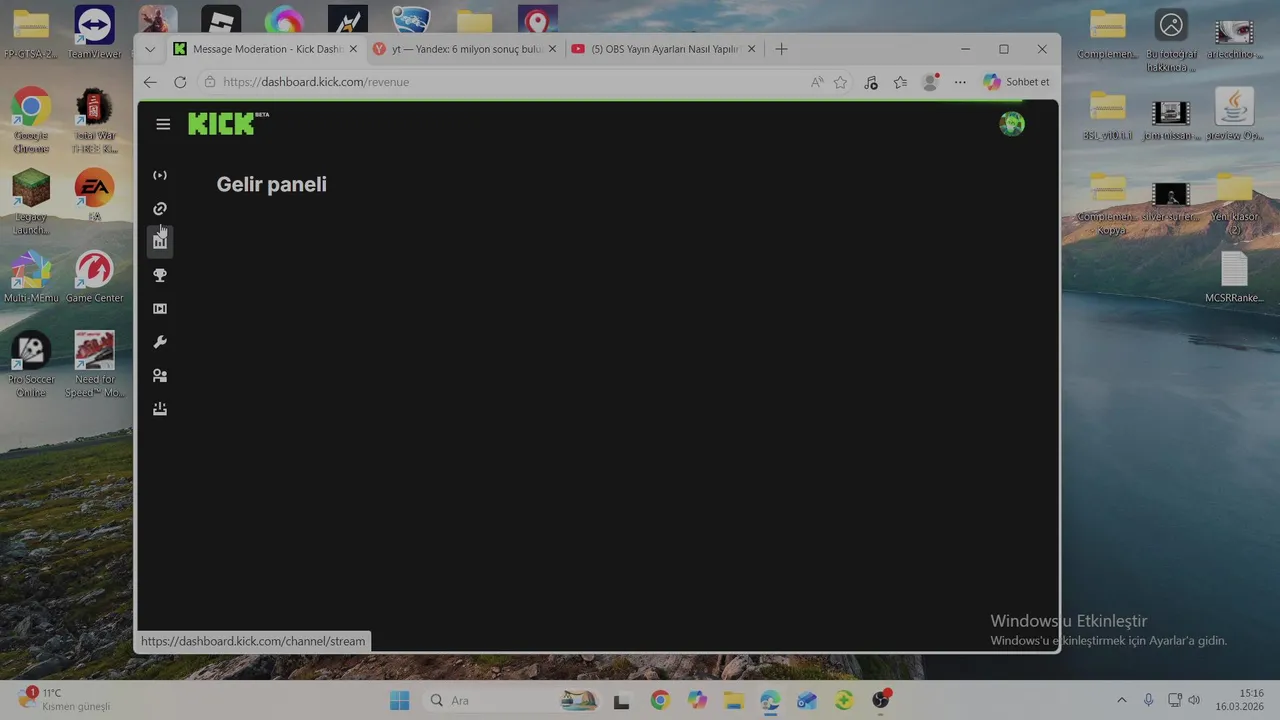Select the FP-GTSA folder on desktop

31,33
